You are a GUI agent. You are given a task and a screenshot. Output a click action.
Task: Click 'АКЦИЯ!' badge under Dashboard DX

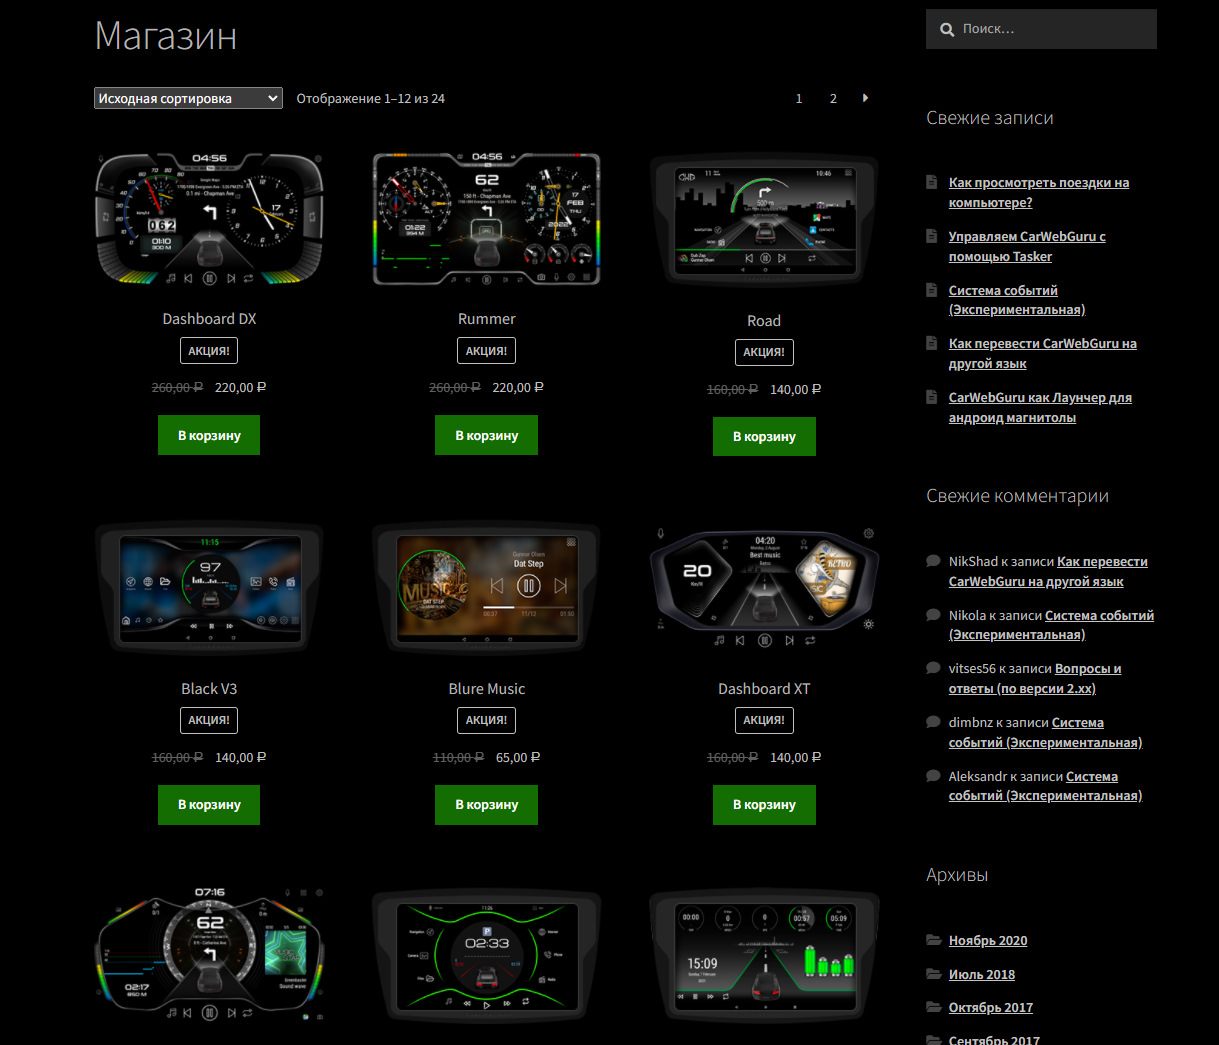[x=209, y=351]
